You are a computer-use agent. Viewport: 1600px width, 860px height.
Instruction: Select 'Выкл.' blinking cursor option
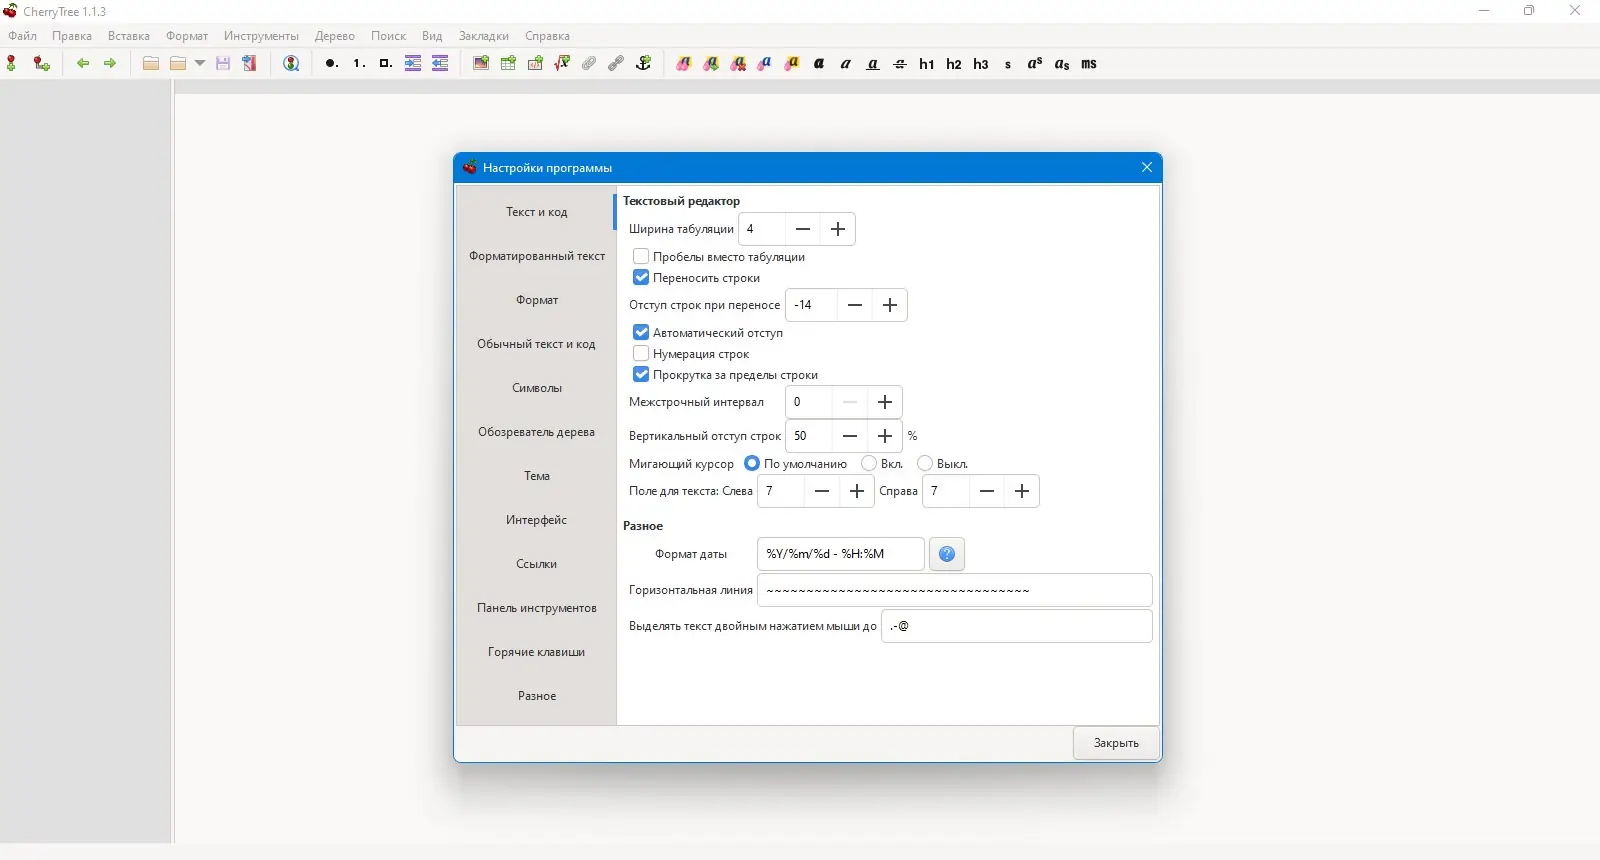pos(925,464)
